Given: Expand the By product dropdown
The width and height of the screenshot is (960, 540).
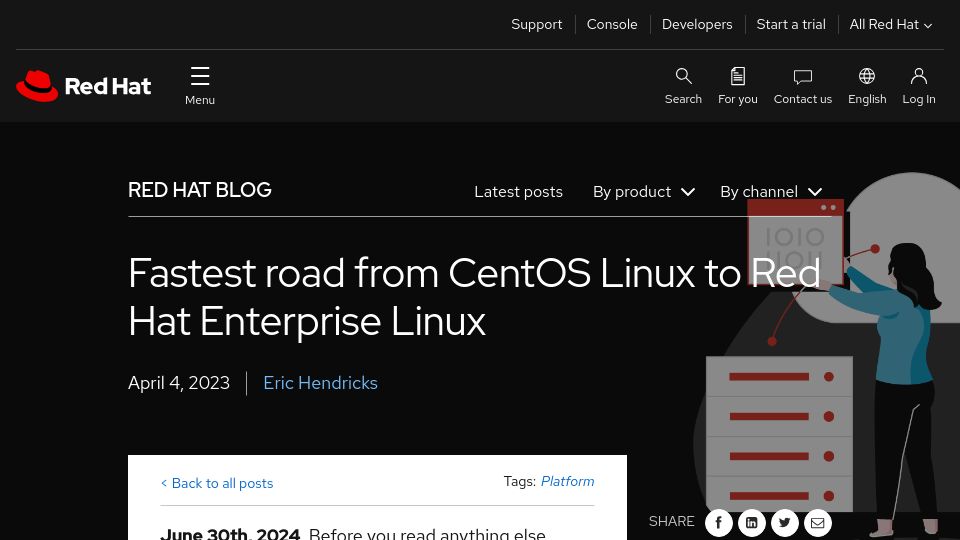Looking at the screenshot, I should coord(643,192).
